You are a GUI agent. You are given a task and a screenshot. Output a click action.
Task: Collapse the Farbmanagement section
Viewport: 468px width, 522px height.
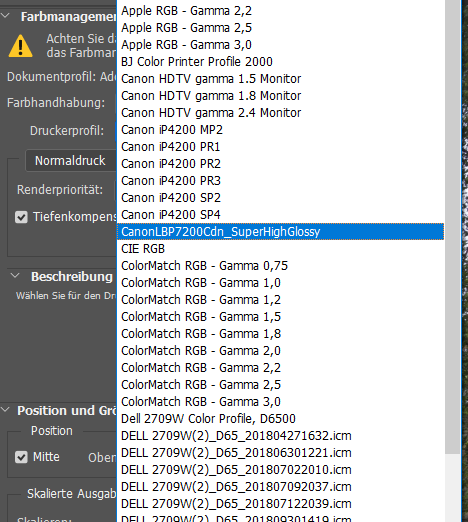(x=5, y=16)
